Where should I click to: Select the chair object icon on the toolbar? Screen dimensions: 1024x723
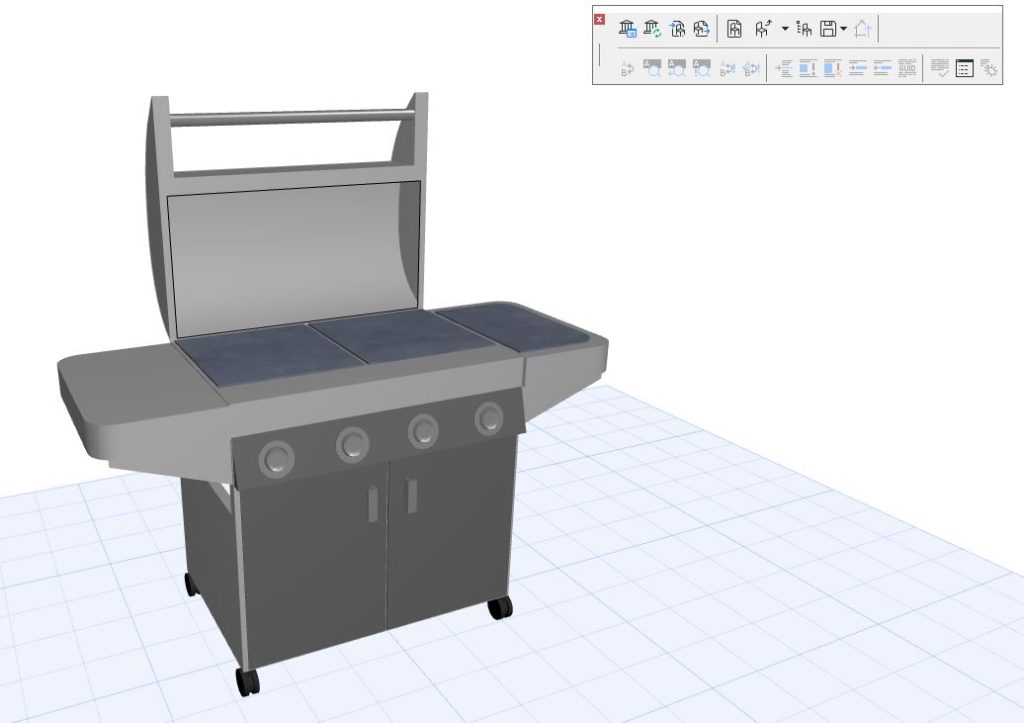763,28
